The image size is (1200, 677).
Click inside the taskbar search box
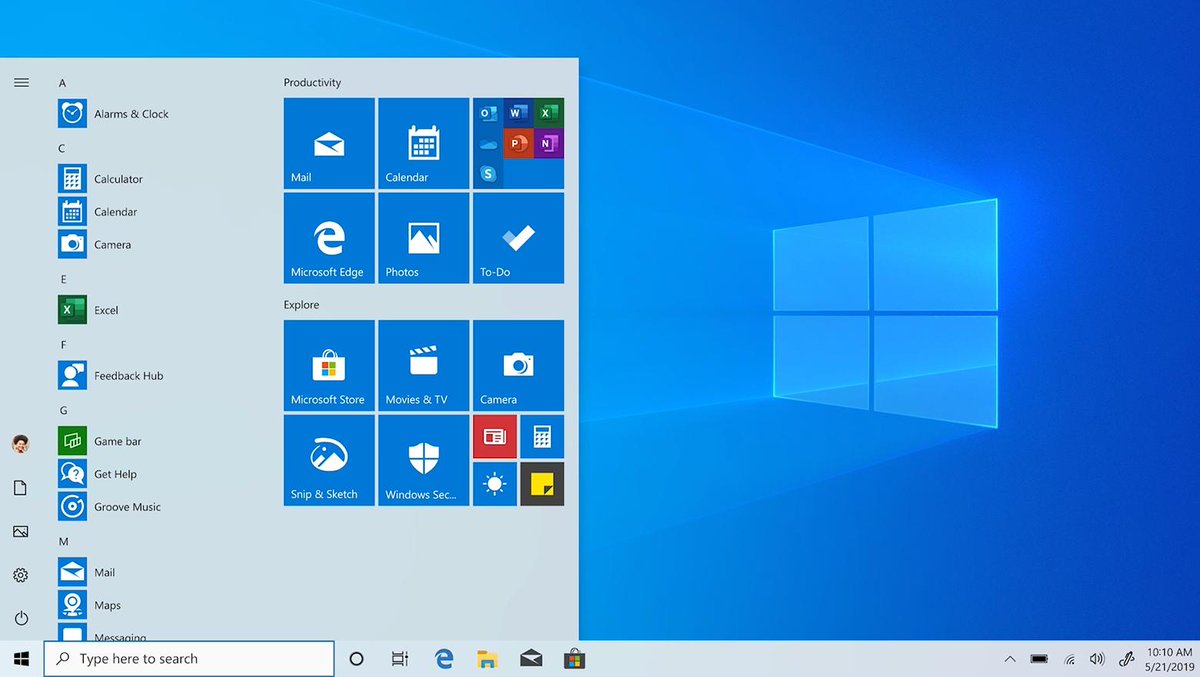click(190, 658)
